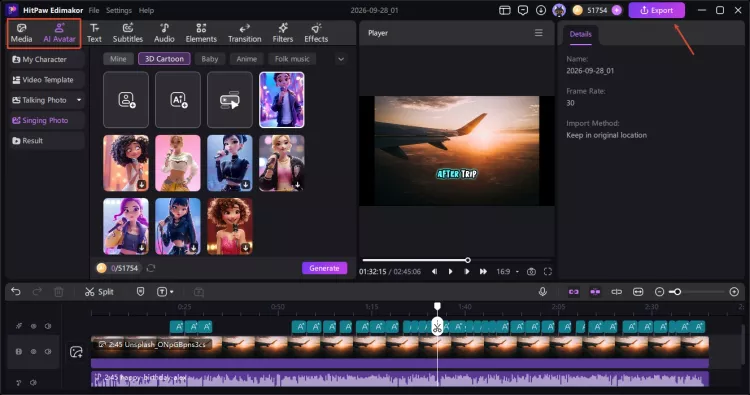Click the add photo upload tile
Viewport: 750px width, 395px height.
[x=126, y=100]
